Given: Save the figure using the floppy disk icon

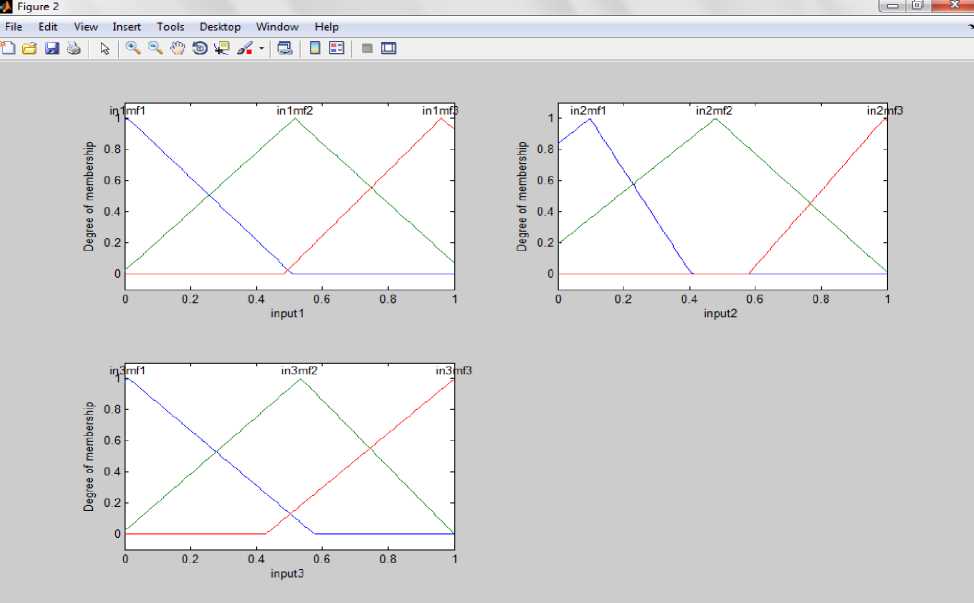Looking at the screenshot, I should (51, 48).
